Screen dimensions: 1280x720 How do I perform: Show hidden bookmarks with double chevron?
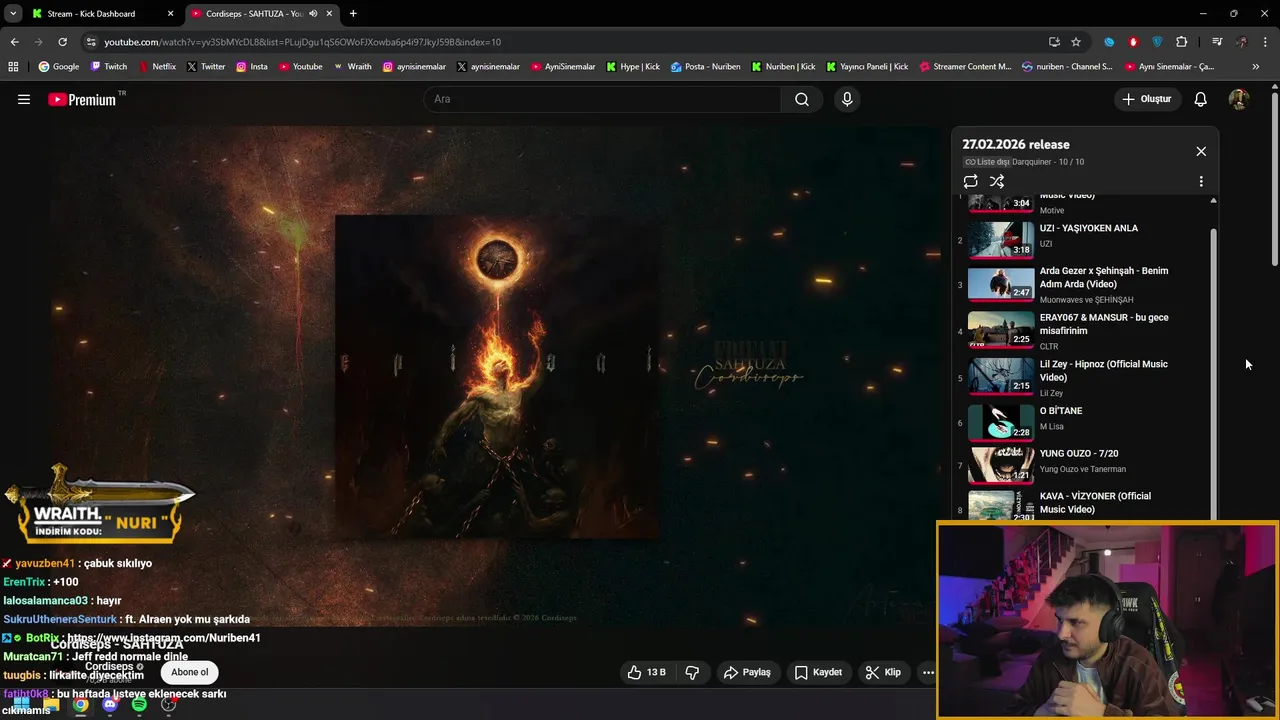[1256, 67]
